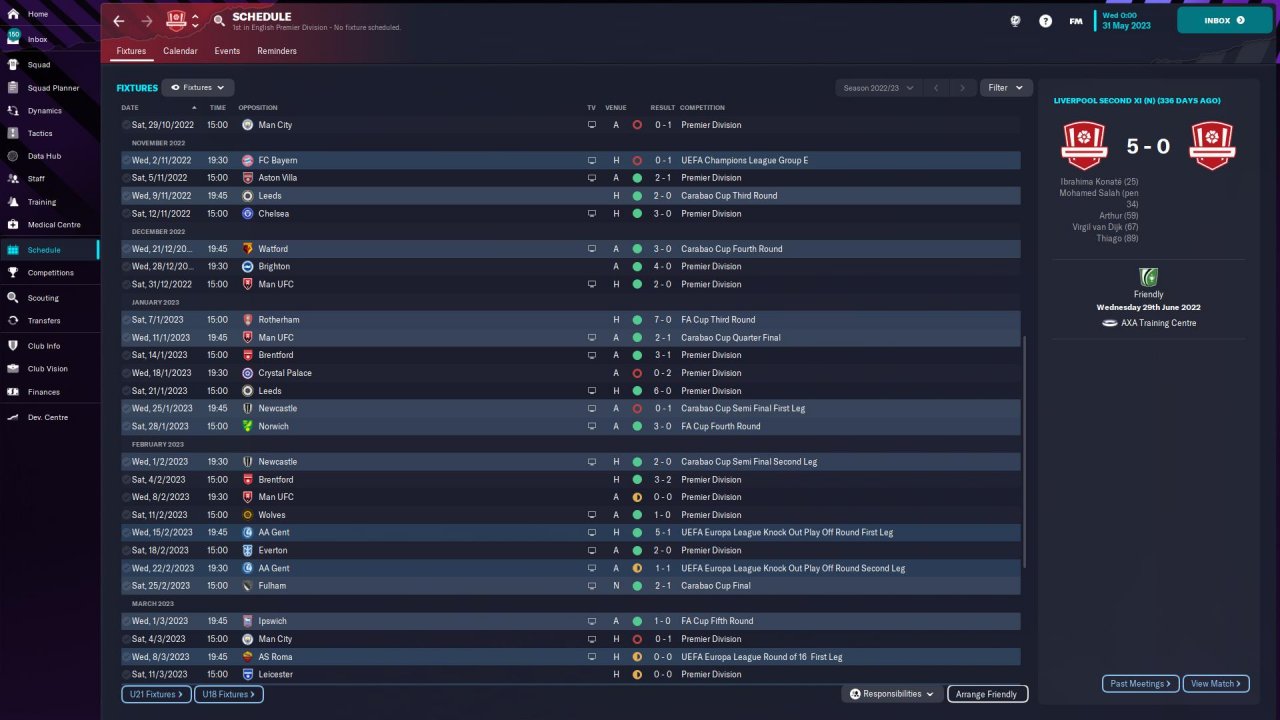Select the circle for Man City 29/10/2022 fixture
Viewport: 1280px width, 720px height.
point(127,125)
